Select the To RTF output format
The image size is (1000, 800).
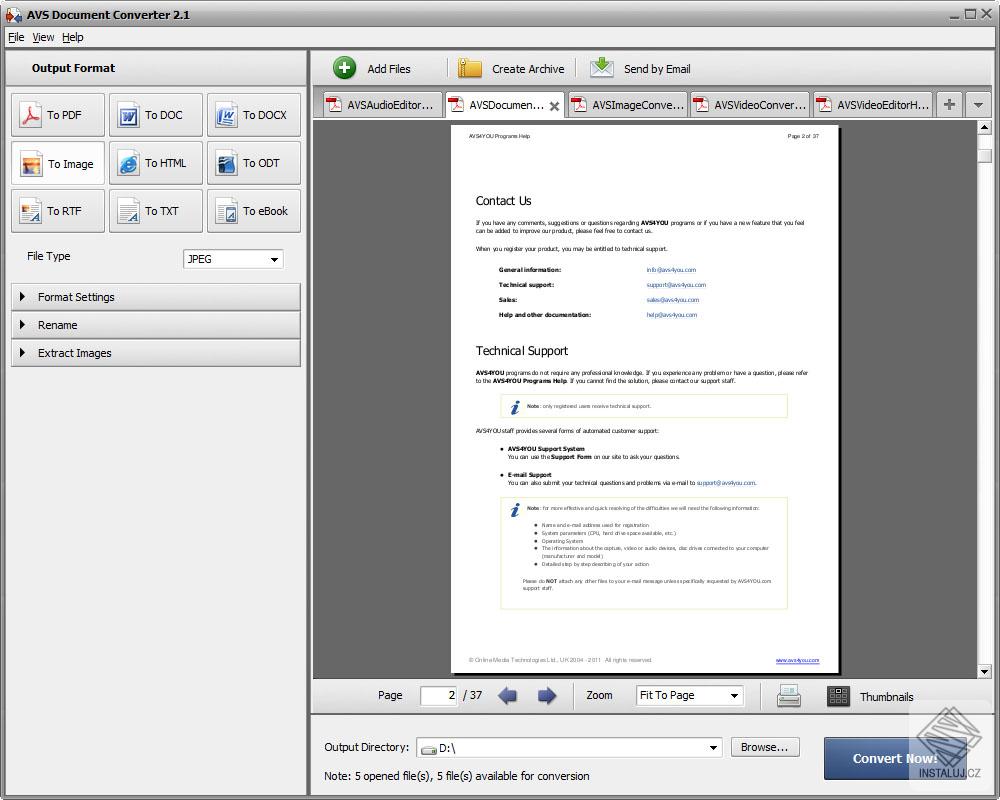pos(57,211)
